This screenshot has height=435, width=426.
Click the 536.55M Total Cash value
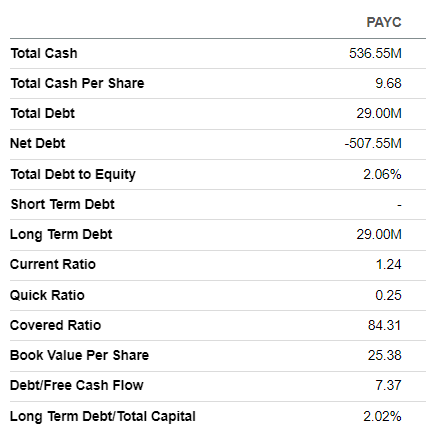tap(375, 53)
